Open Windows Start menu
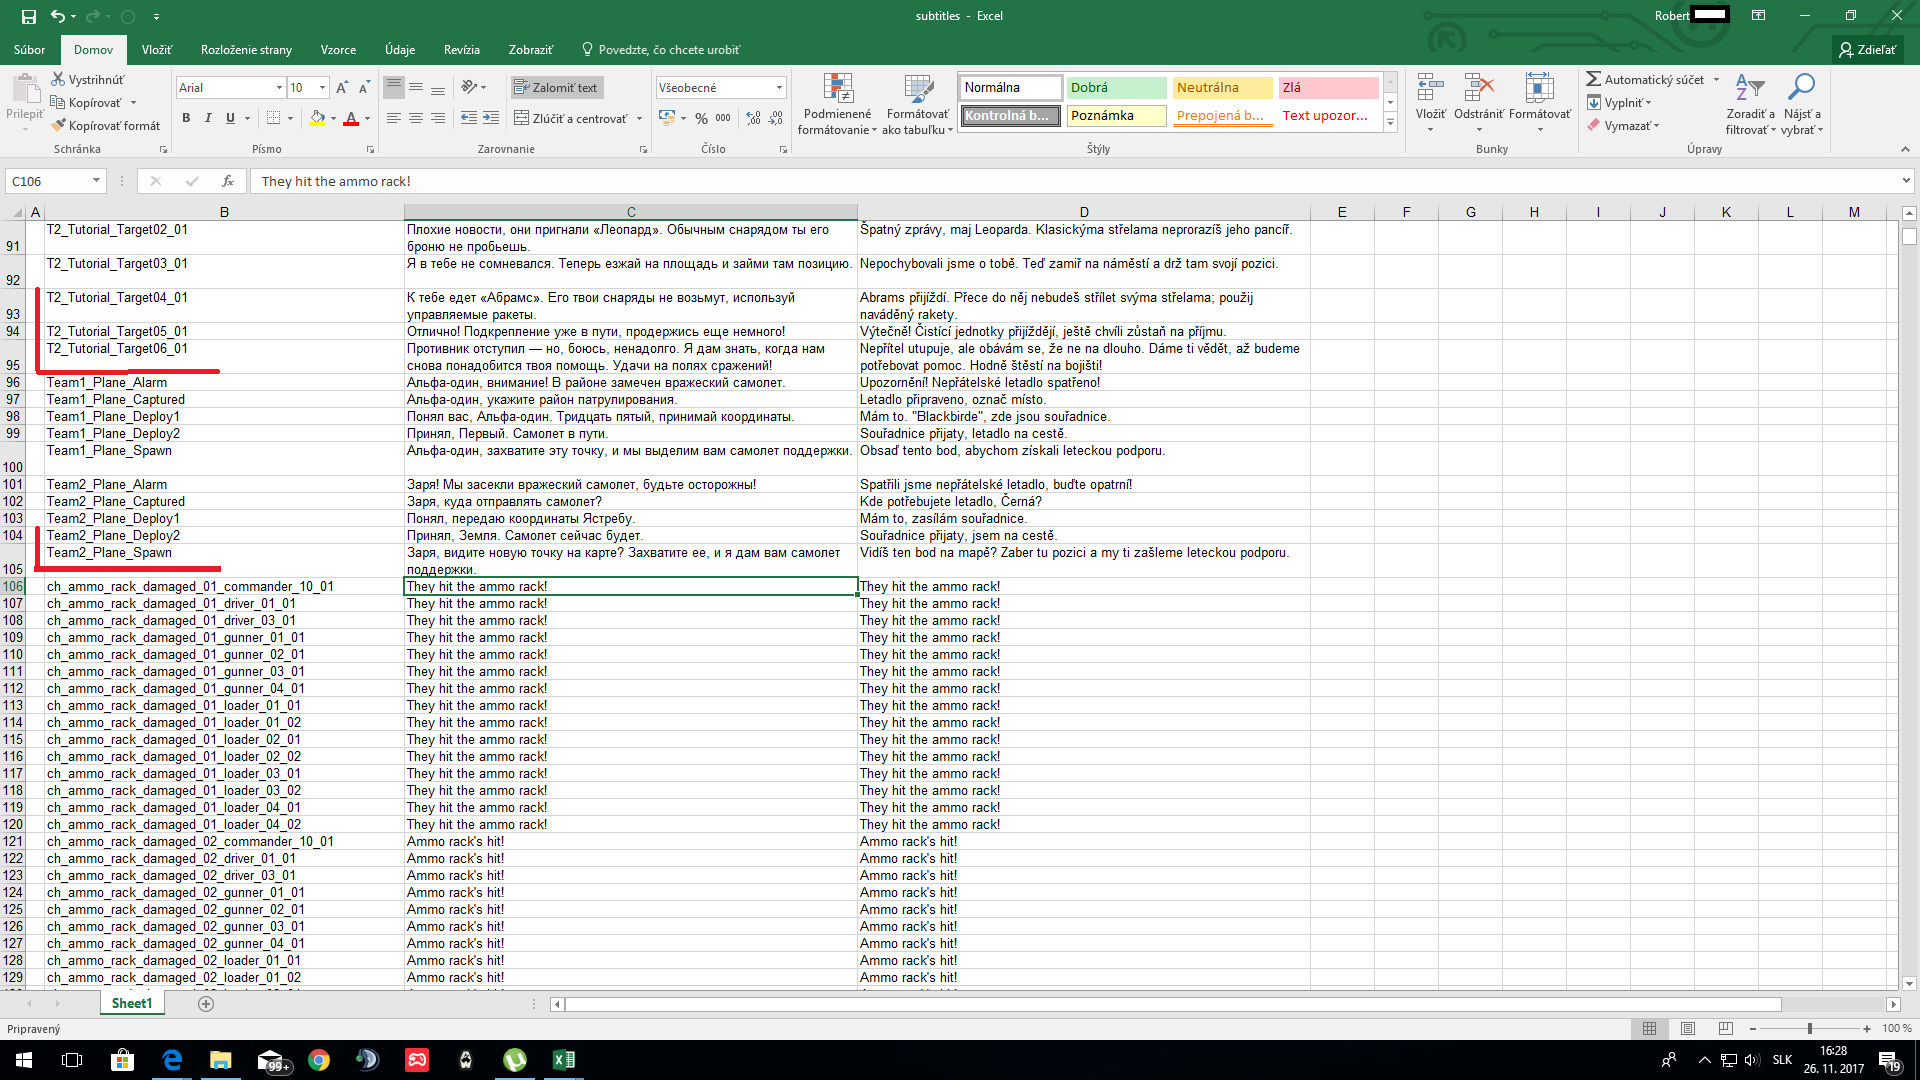1920x1080 pixels. tap(24, 1060)
